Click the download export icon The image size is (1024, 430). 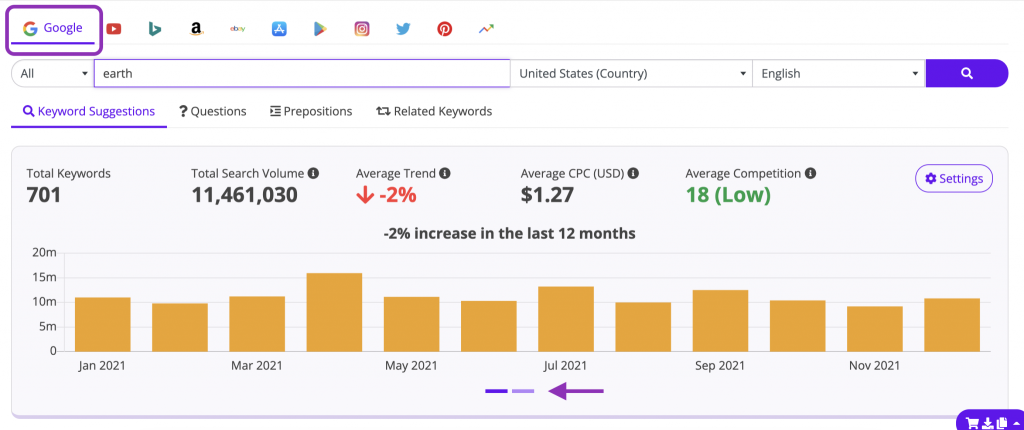(988, 423)
